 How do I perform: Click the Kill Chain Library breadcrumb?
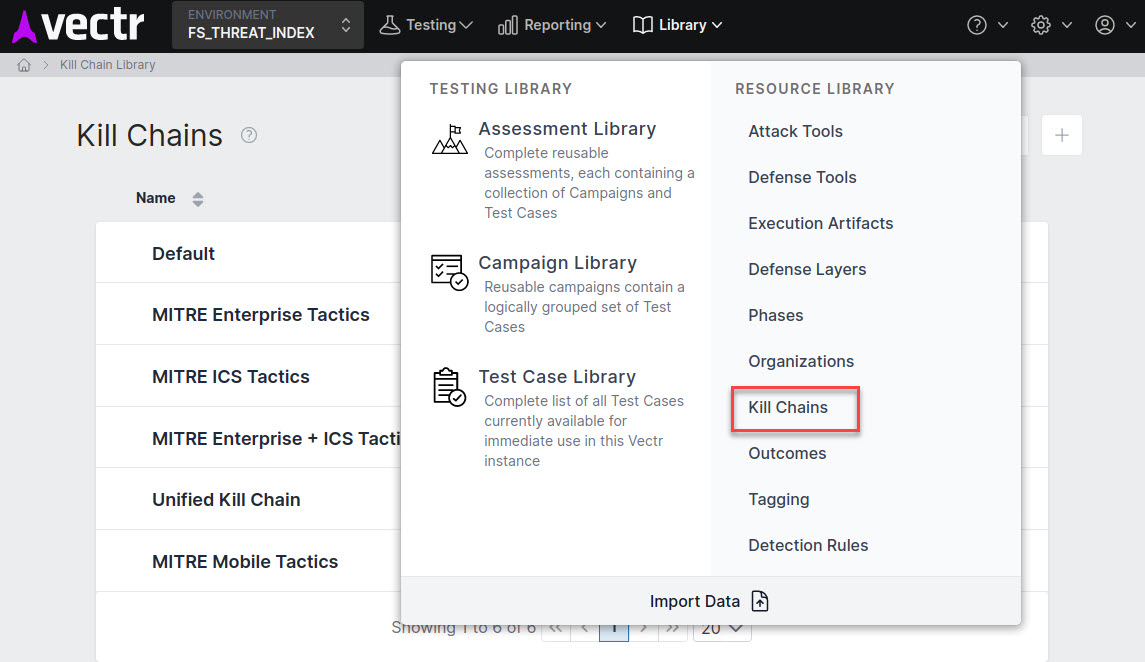coord(107,65)
